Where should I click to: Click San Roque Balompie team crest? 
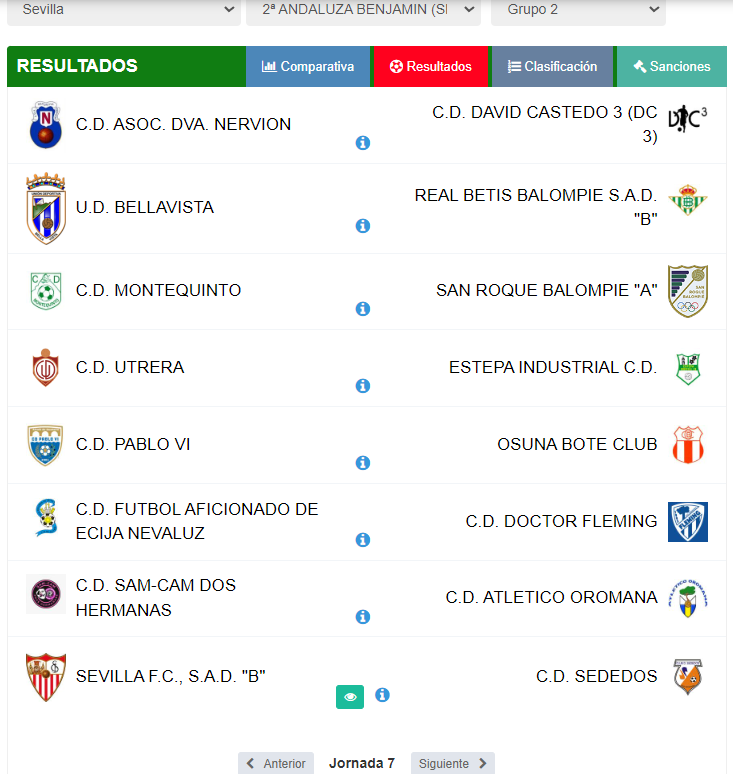[687, 291]
